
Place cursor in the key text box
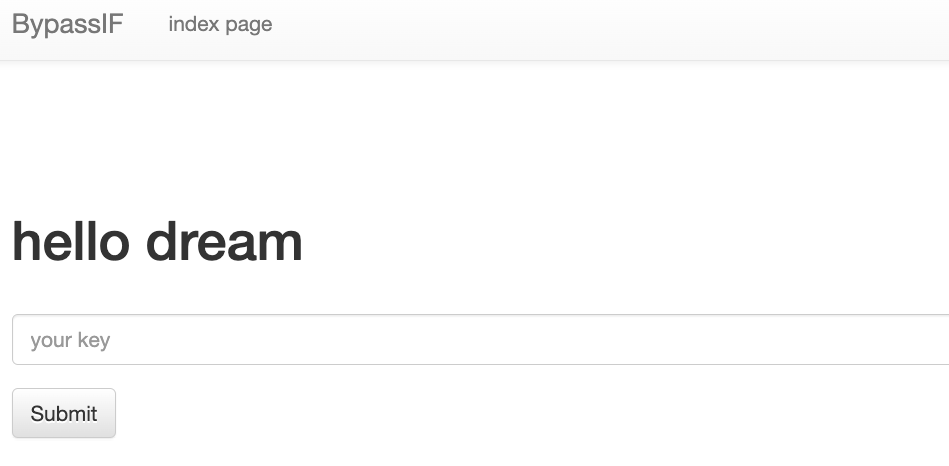481,340
